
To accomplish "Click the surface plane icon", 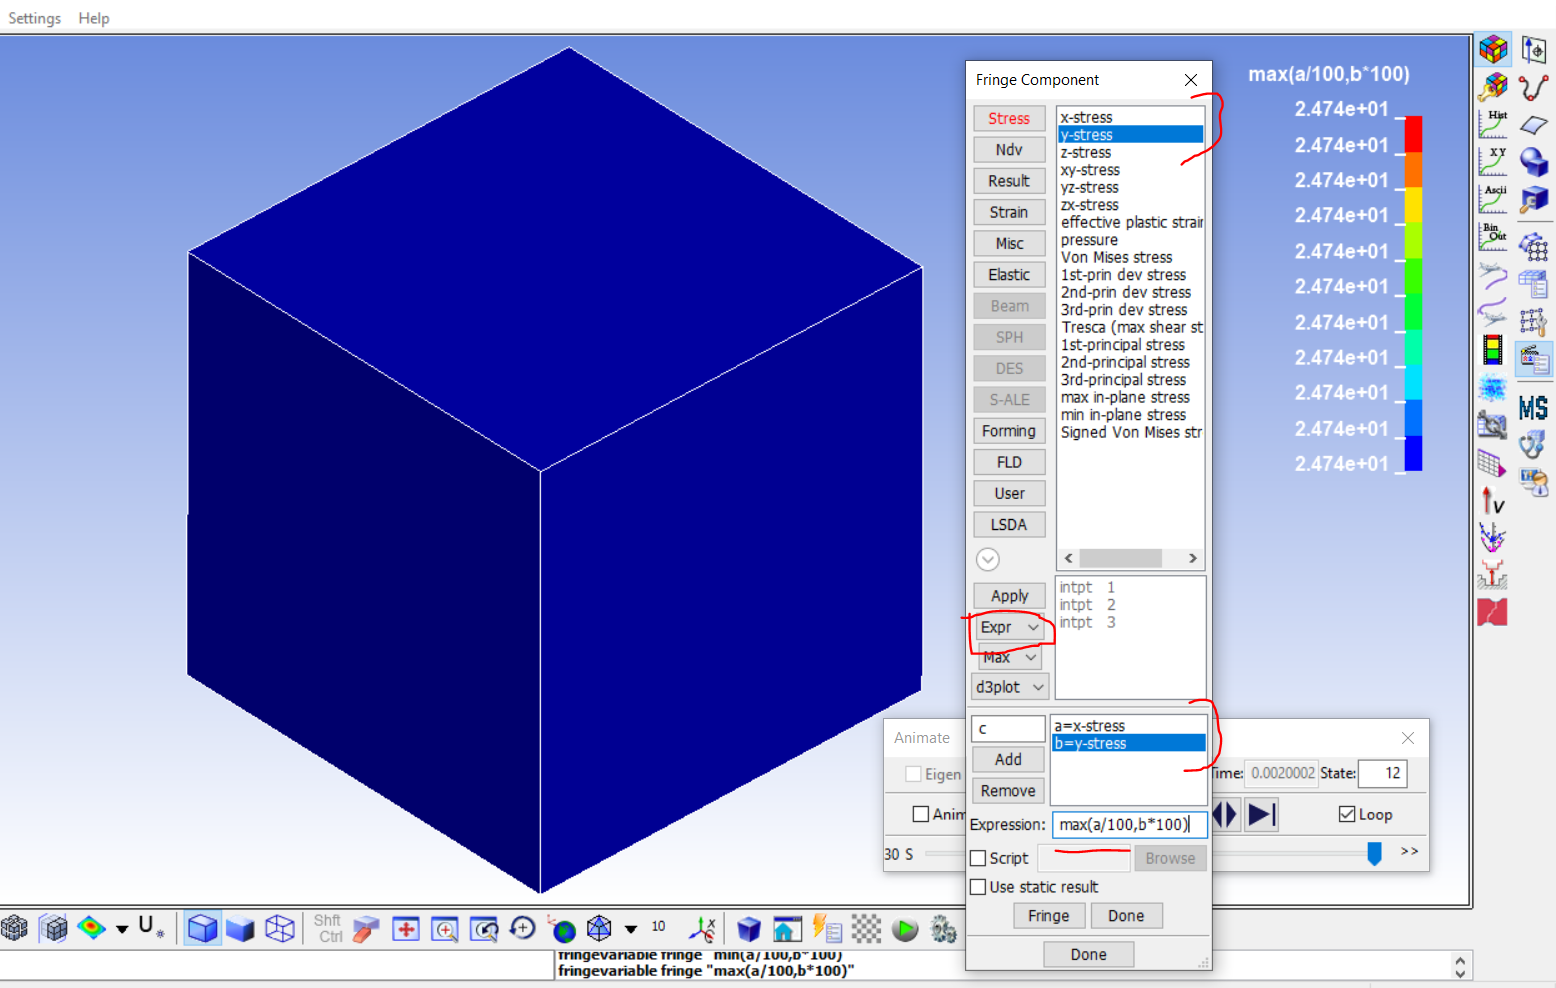I will point(1534,124).
